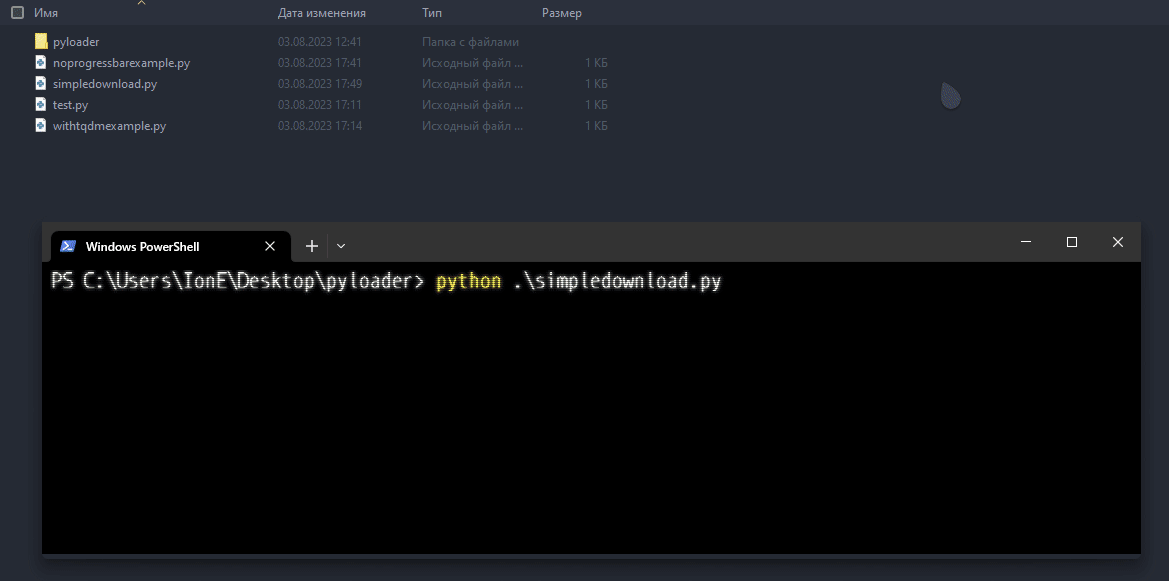This screenshot has width=1169, height=581.
Task: Click the Тип column header
Action: [x=431, y=13]
